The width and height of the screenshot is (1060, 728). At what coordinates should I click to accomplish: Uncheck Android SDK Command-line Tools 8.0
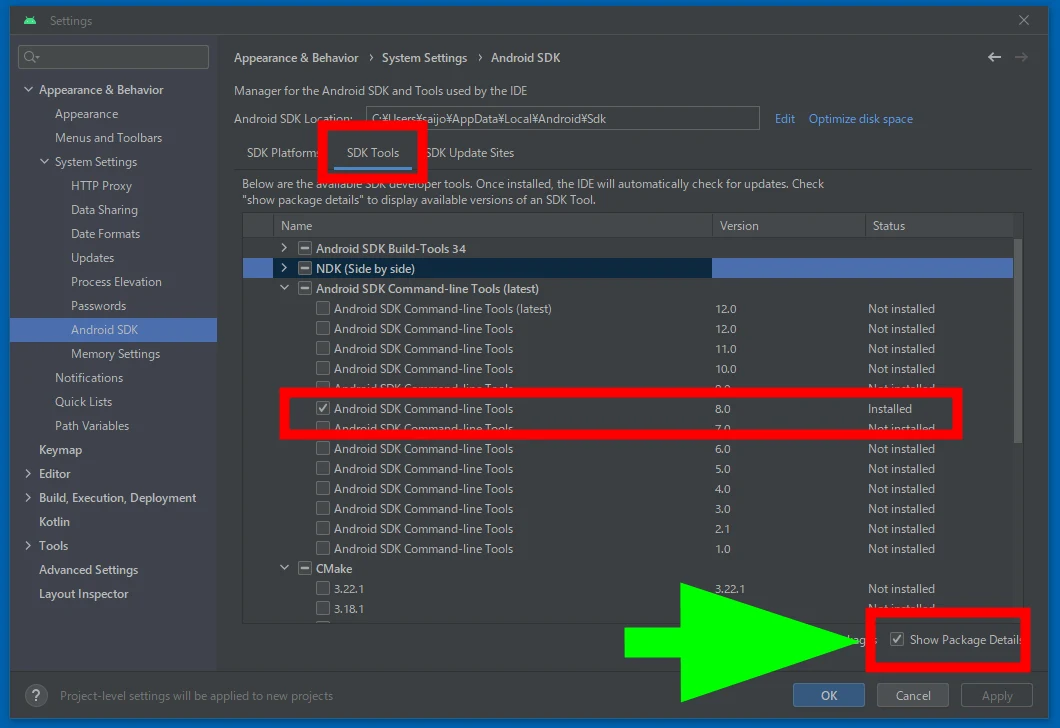coord(323,408)
